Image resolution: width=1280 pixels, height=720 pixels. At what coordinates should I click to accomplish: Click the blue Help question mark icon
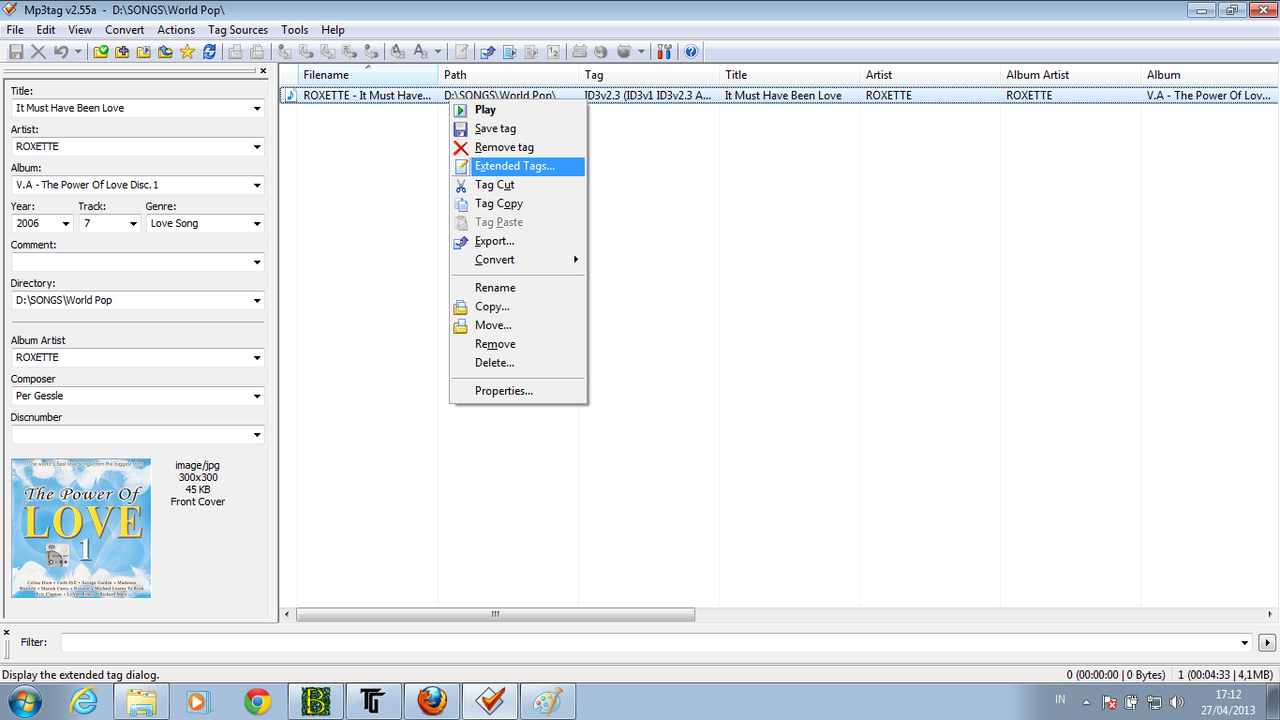pyautogui.click(x=691, y=52)
